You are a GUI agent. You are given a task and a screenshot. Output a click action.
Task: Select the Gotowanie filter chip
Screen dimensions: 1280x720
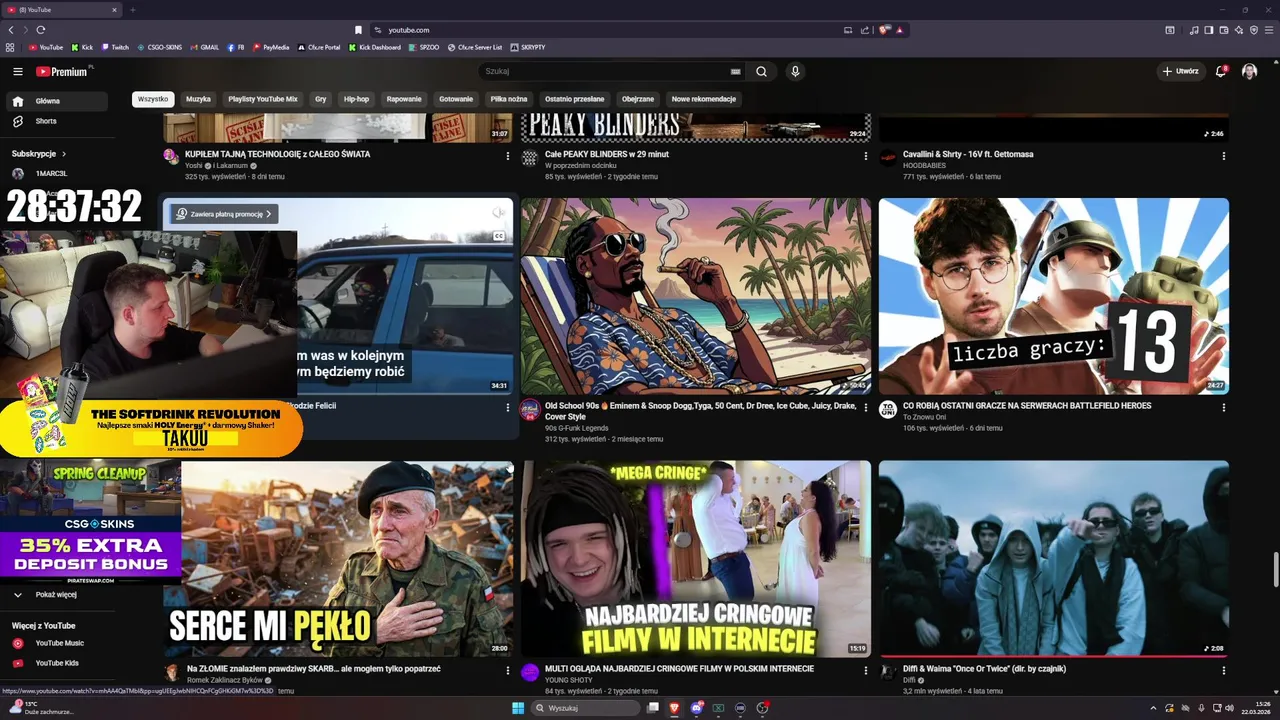pos(456,99)
